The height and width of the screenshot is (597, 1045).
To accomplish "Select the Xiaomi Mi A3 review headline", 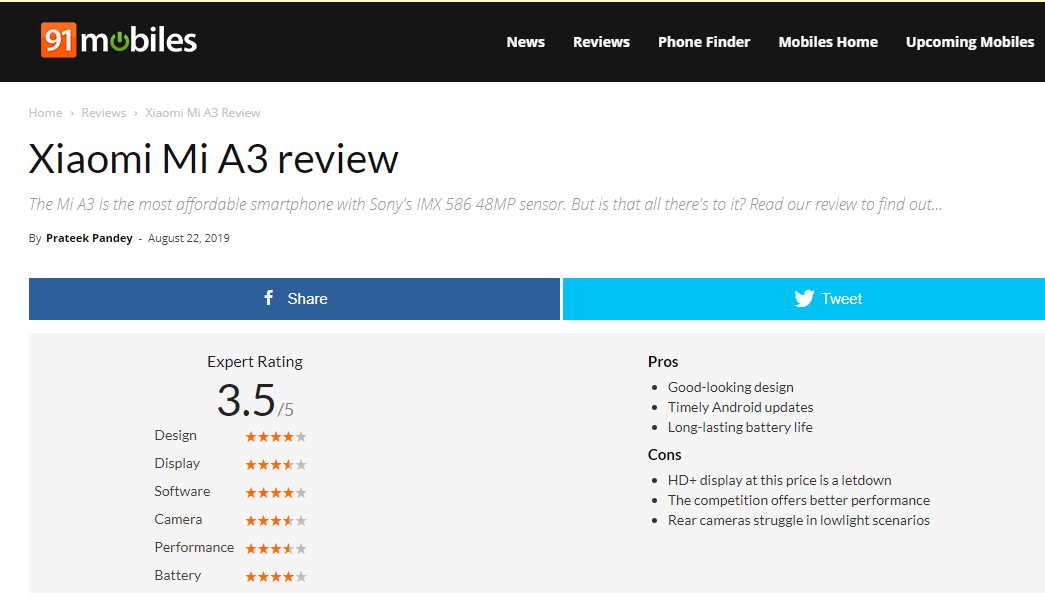I will point(213,159).
